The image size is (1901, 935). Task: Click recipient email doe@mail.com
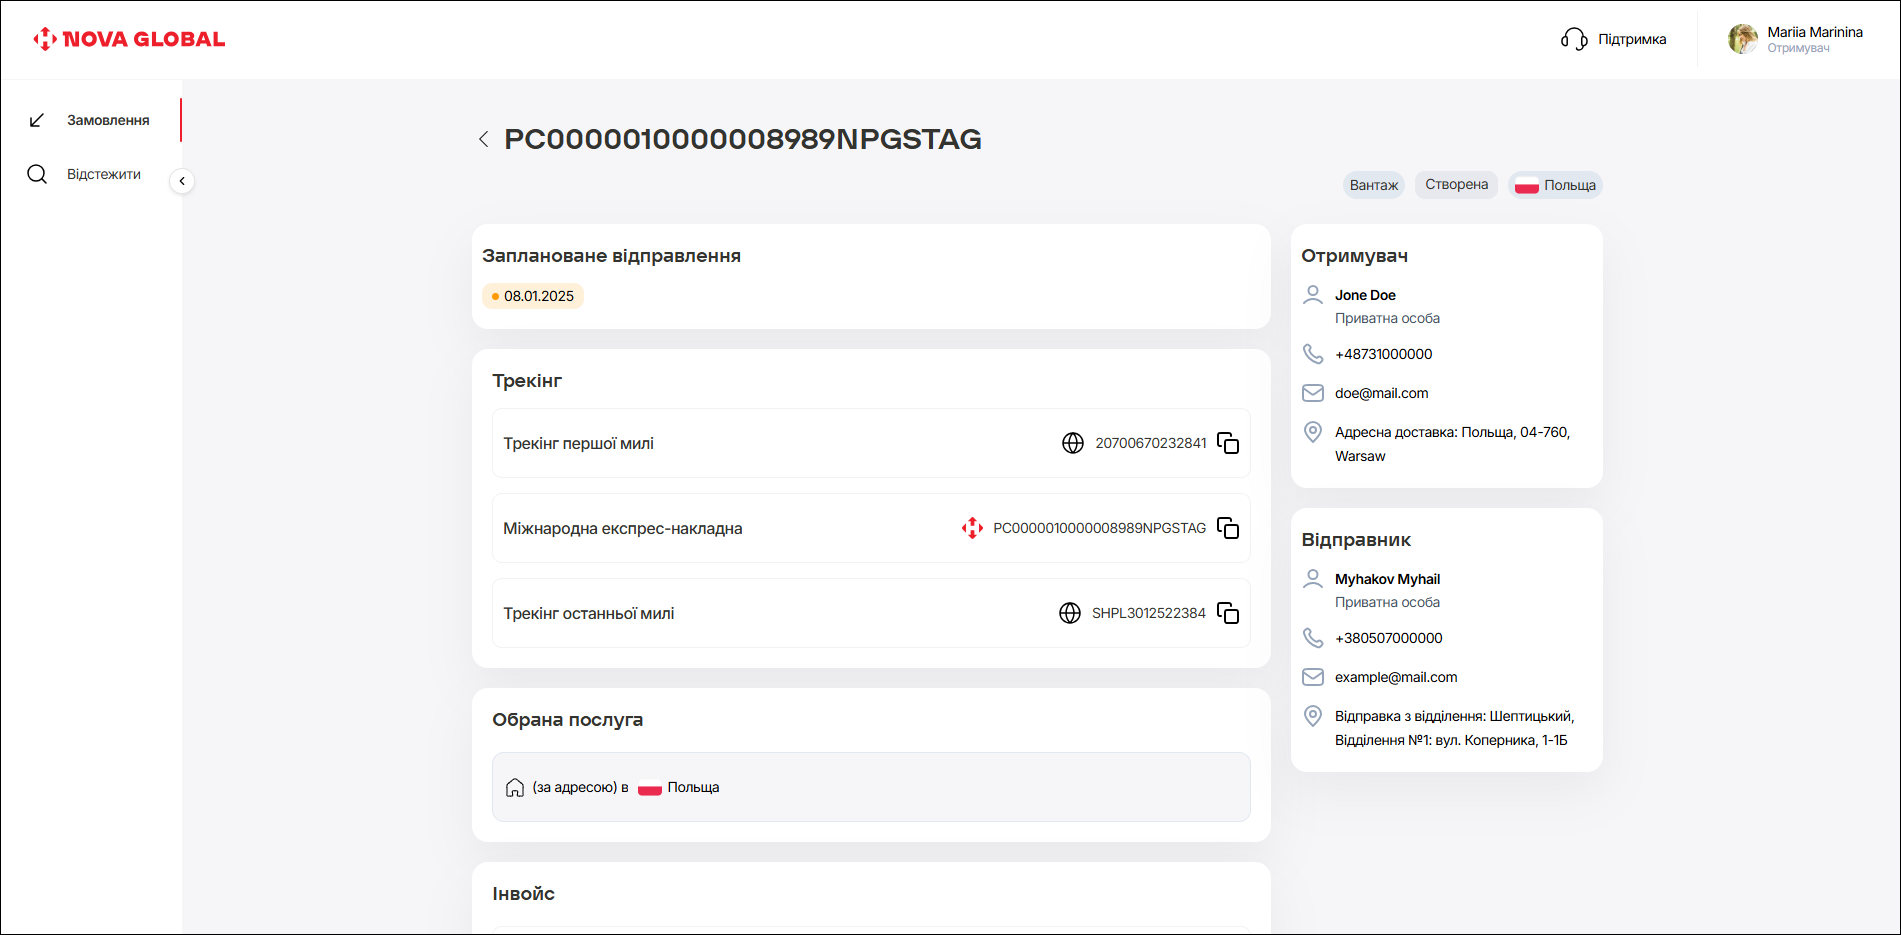pyautogui.click(x=1381, y=393)
